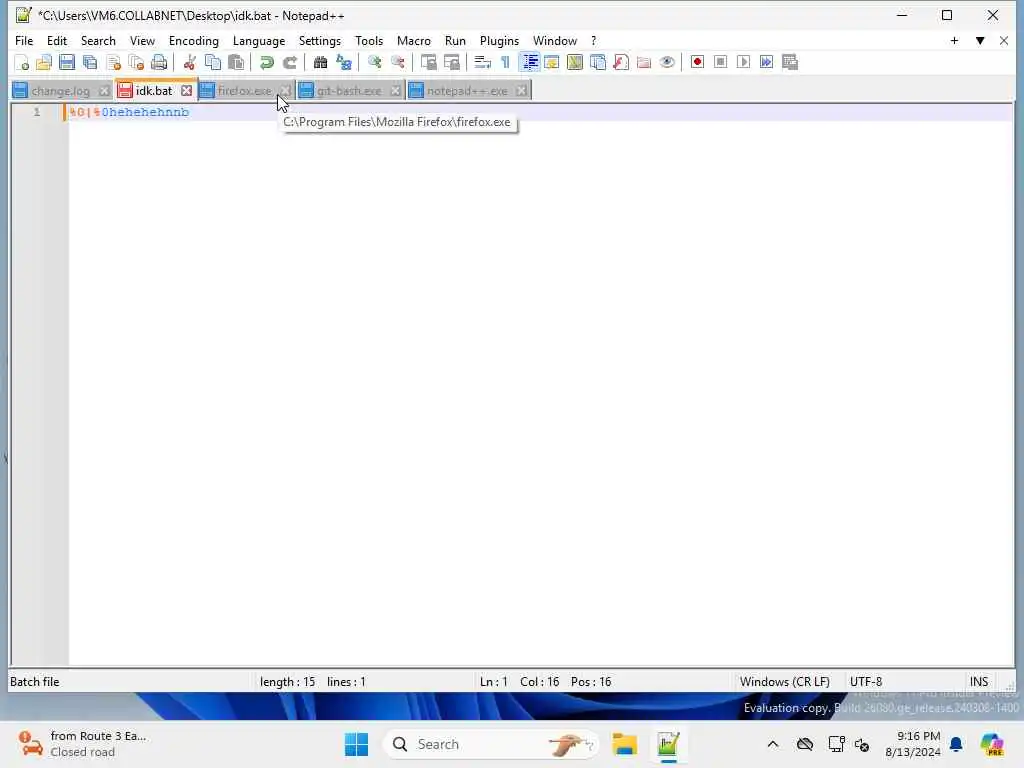This screenshot has height=768, width=1024.
Task: Close the idk.bat tab
Action: (187, 91)
